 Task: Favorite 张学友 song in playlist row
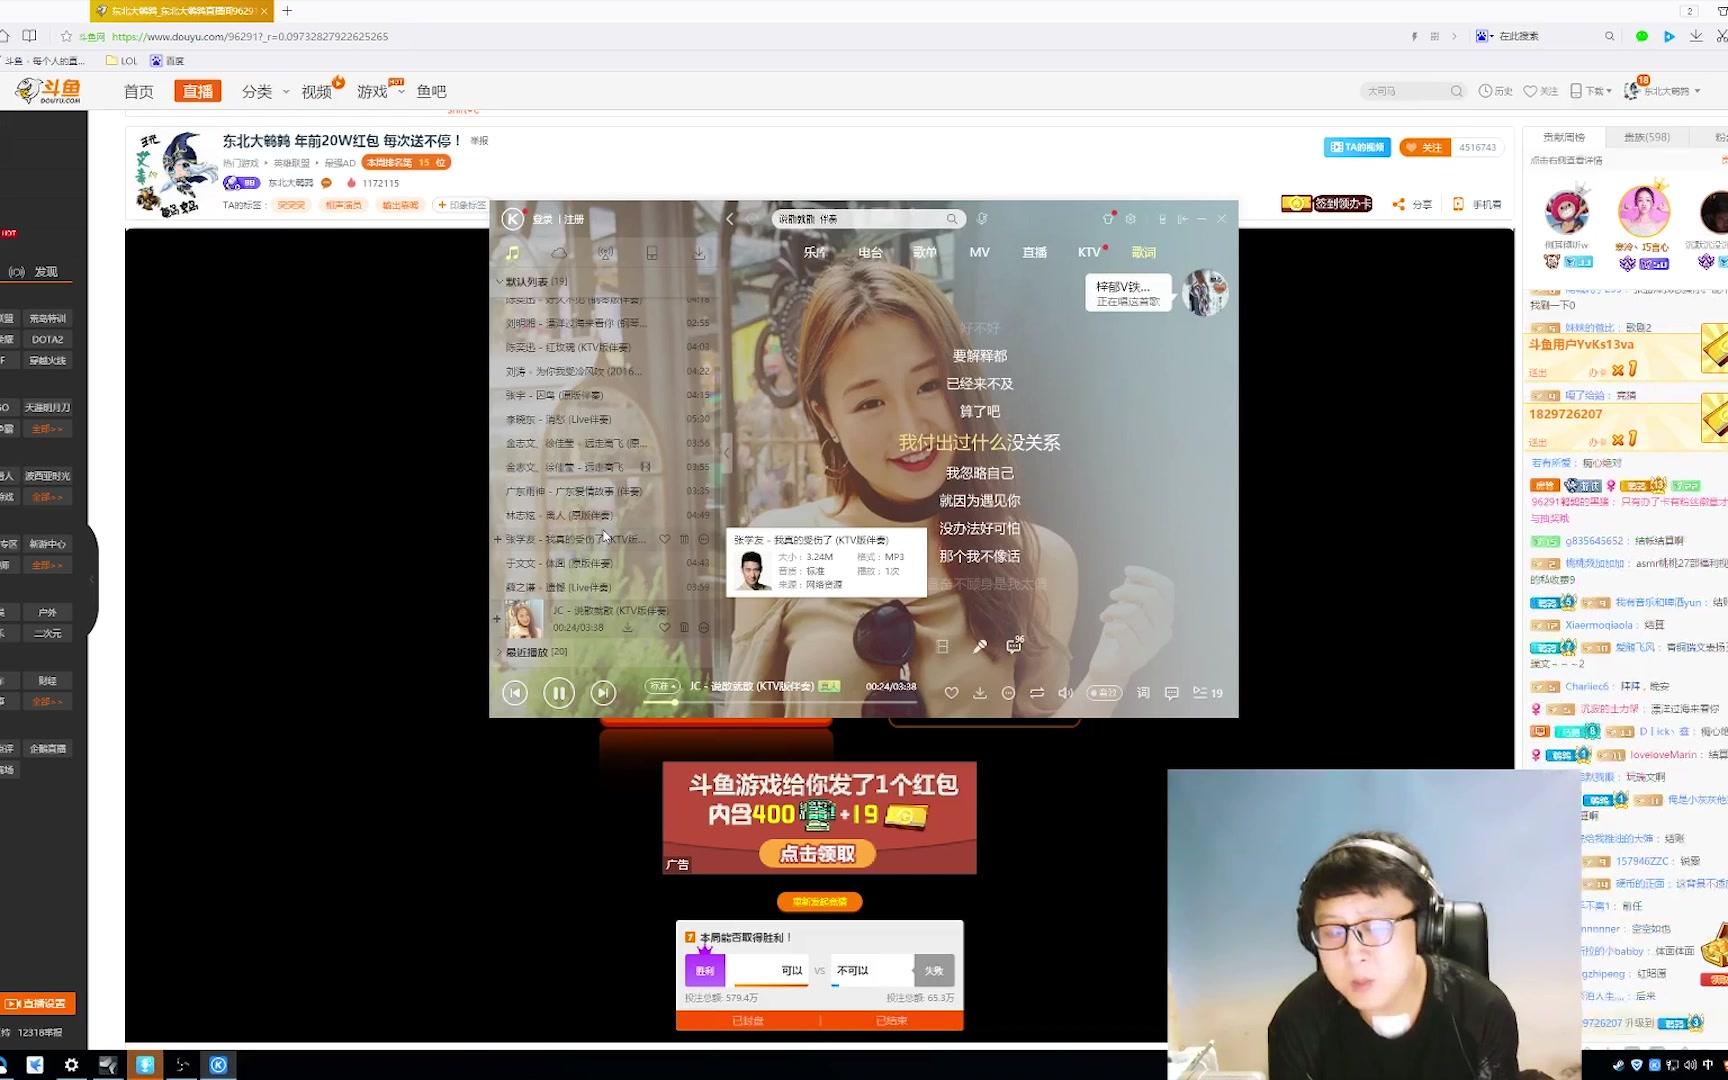click(665, 539)
